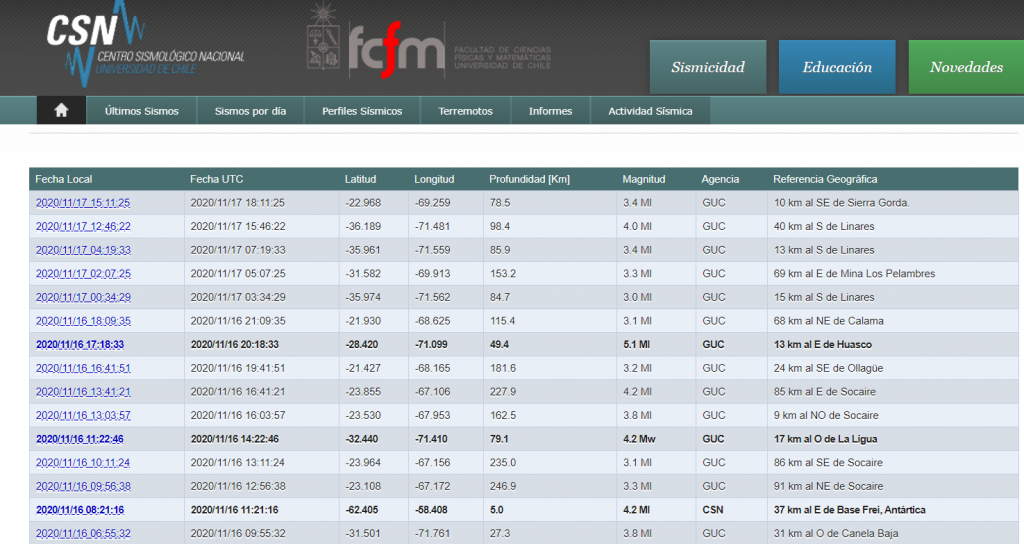Open the earthquake 2020/11/16 18:09:35
The height and width of the screenshot is (544, 1024).
83,321
